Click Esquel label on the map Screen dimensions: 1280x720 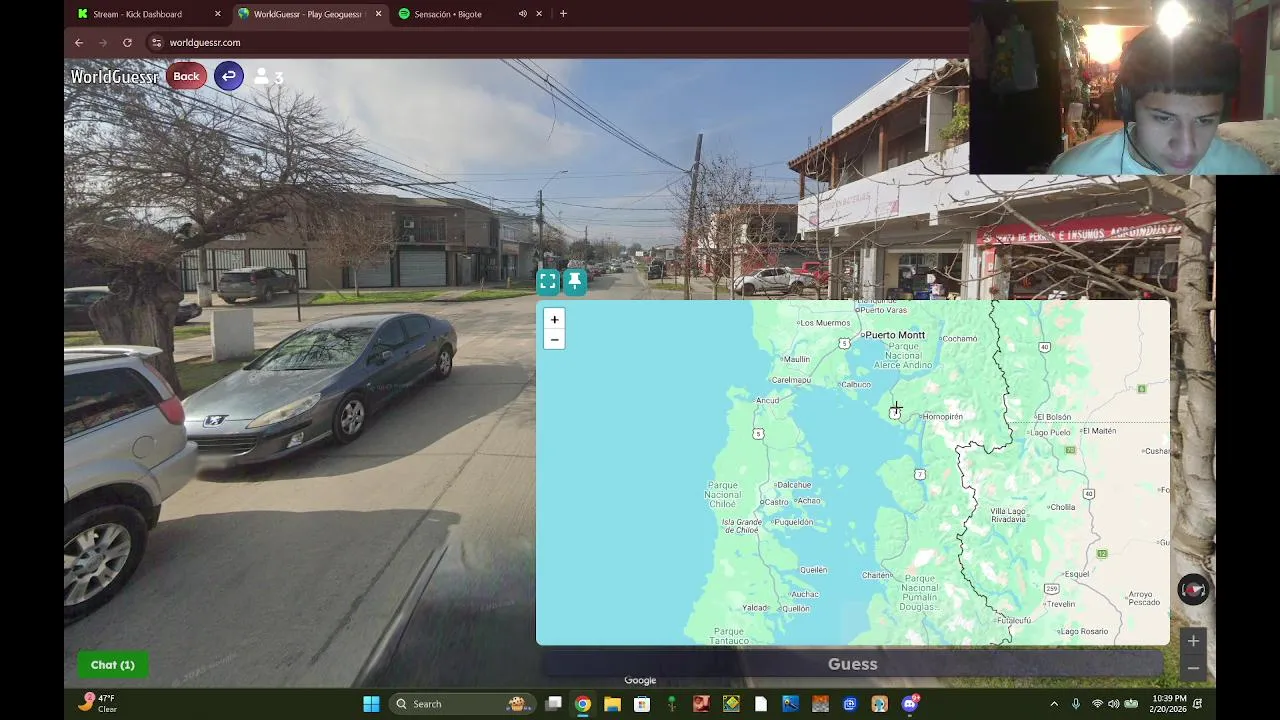pos(1077,574)
